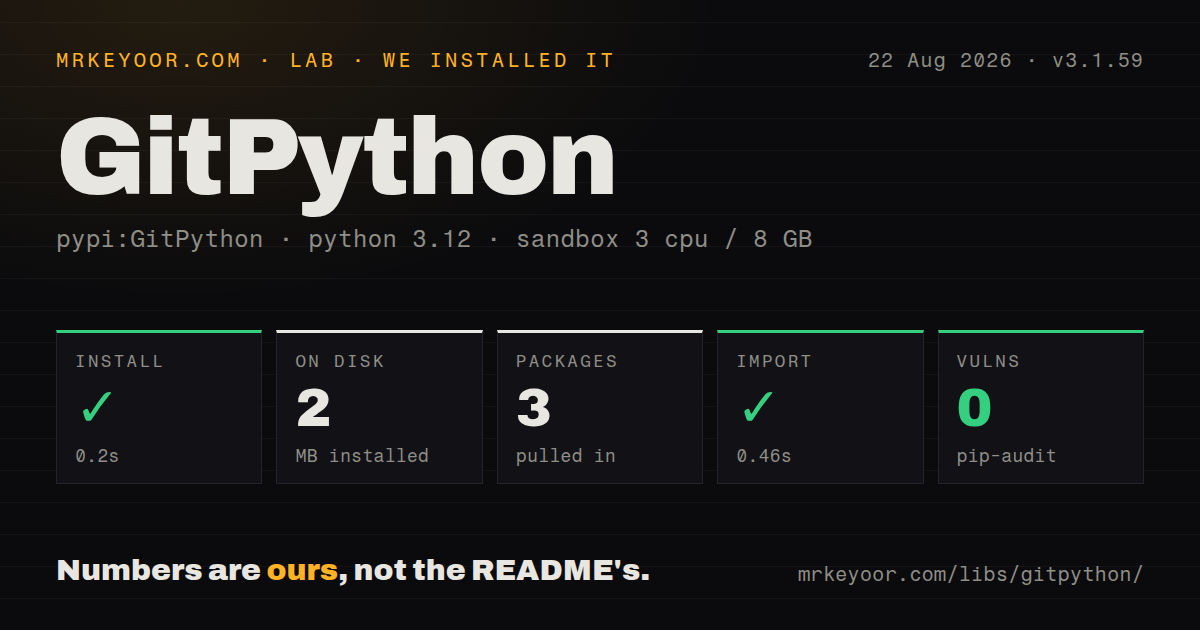Click the 'ON DISK' card label
Screen dimensions: 1200x630
click(340, 362)
